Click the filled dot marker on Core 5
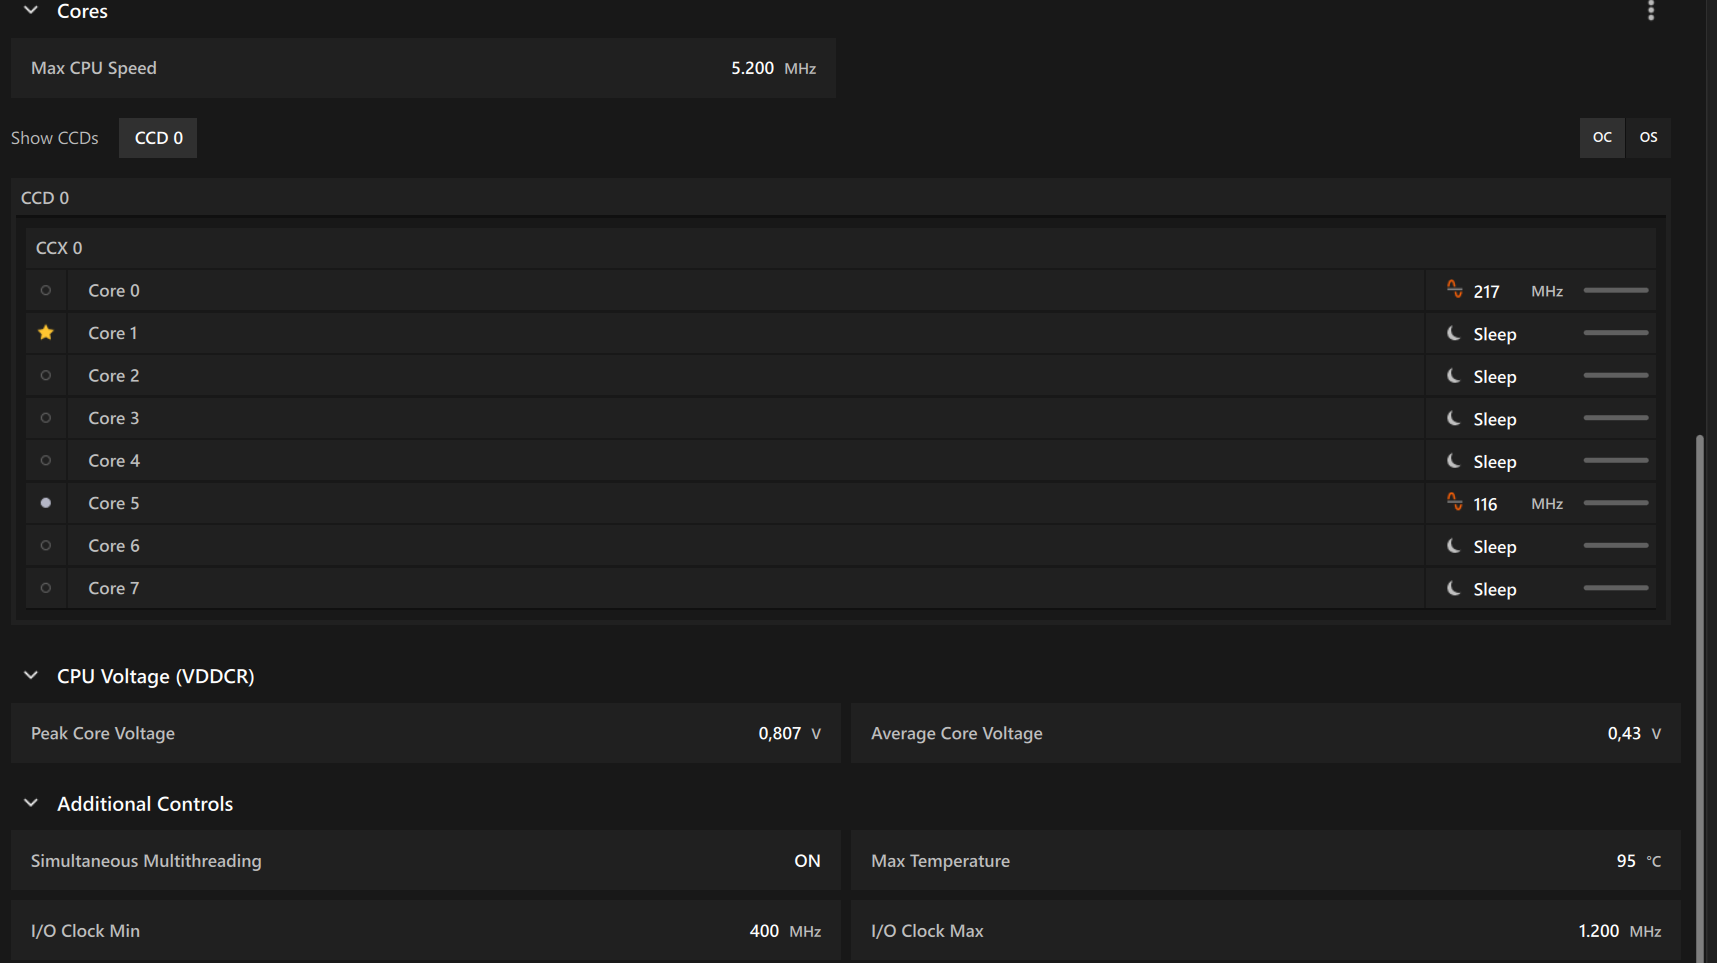 (x=46, y=503)
